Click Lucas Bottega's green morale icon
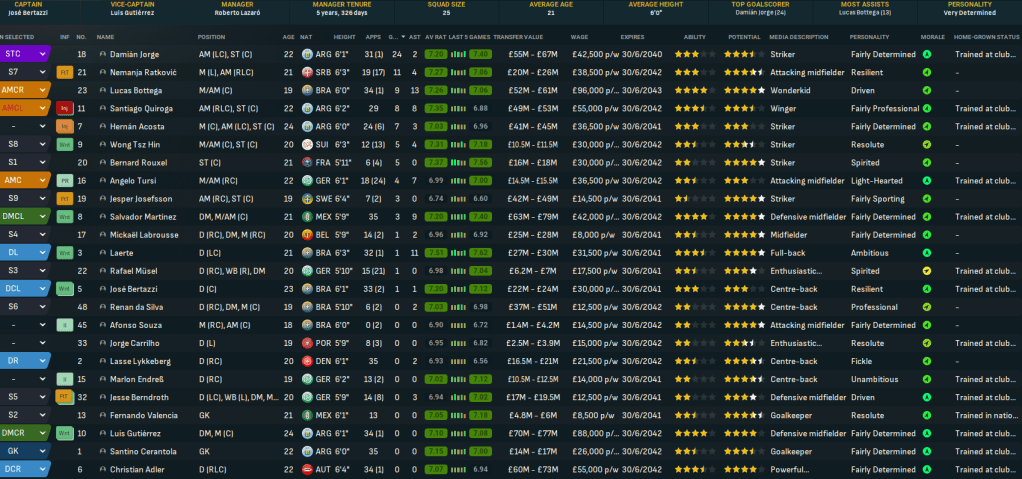This screenshot has width=1022, height=479. tap(927, 90)
